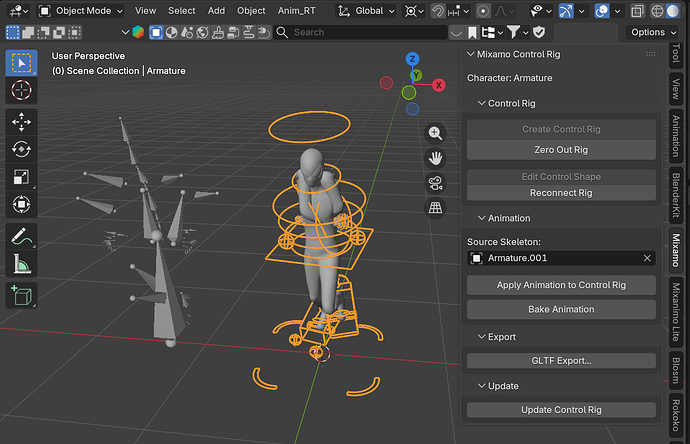Select the Rotate tool
The image size is (690, 444).
pyautogui.click(x=21, y=149)
